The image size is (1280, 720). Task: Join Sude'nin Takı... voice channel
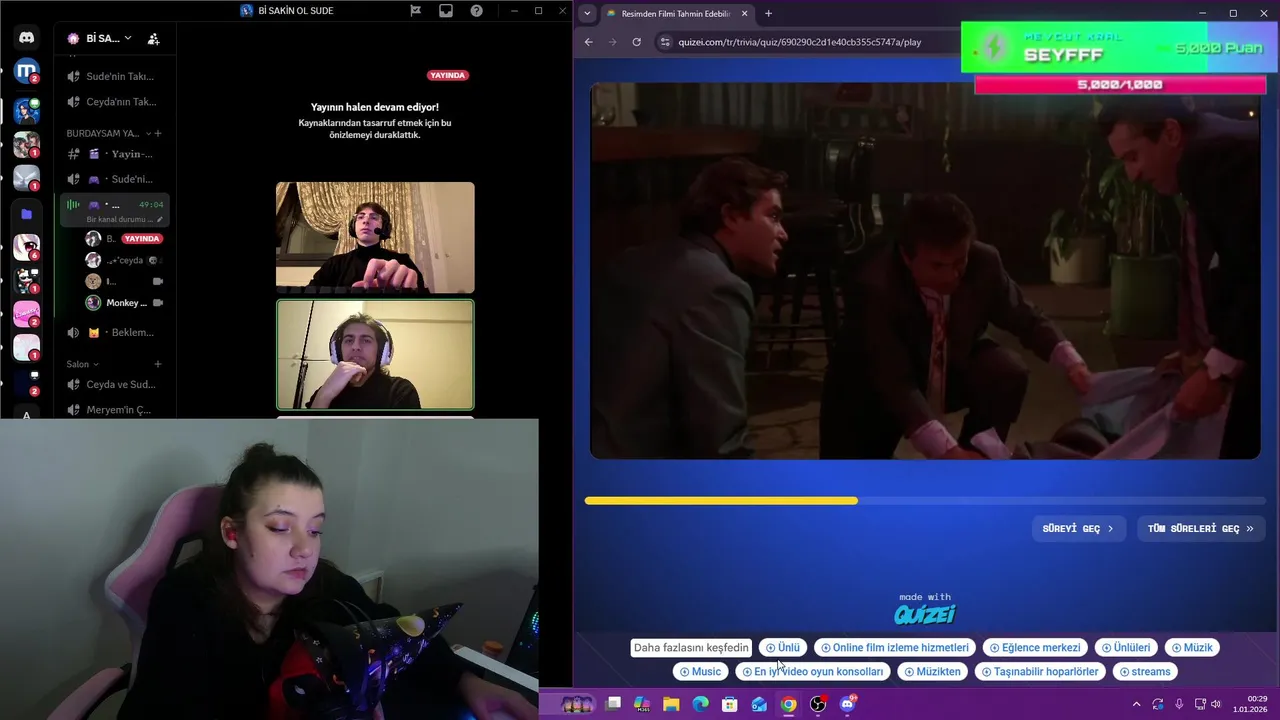115,76
